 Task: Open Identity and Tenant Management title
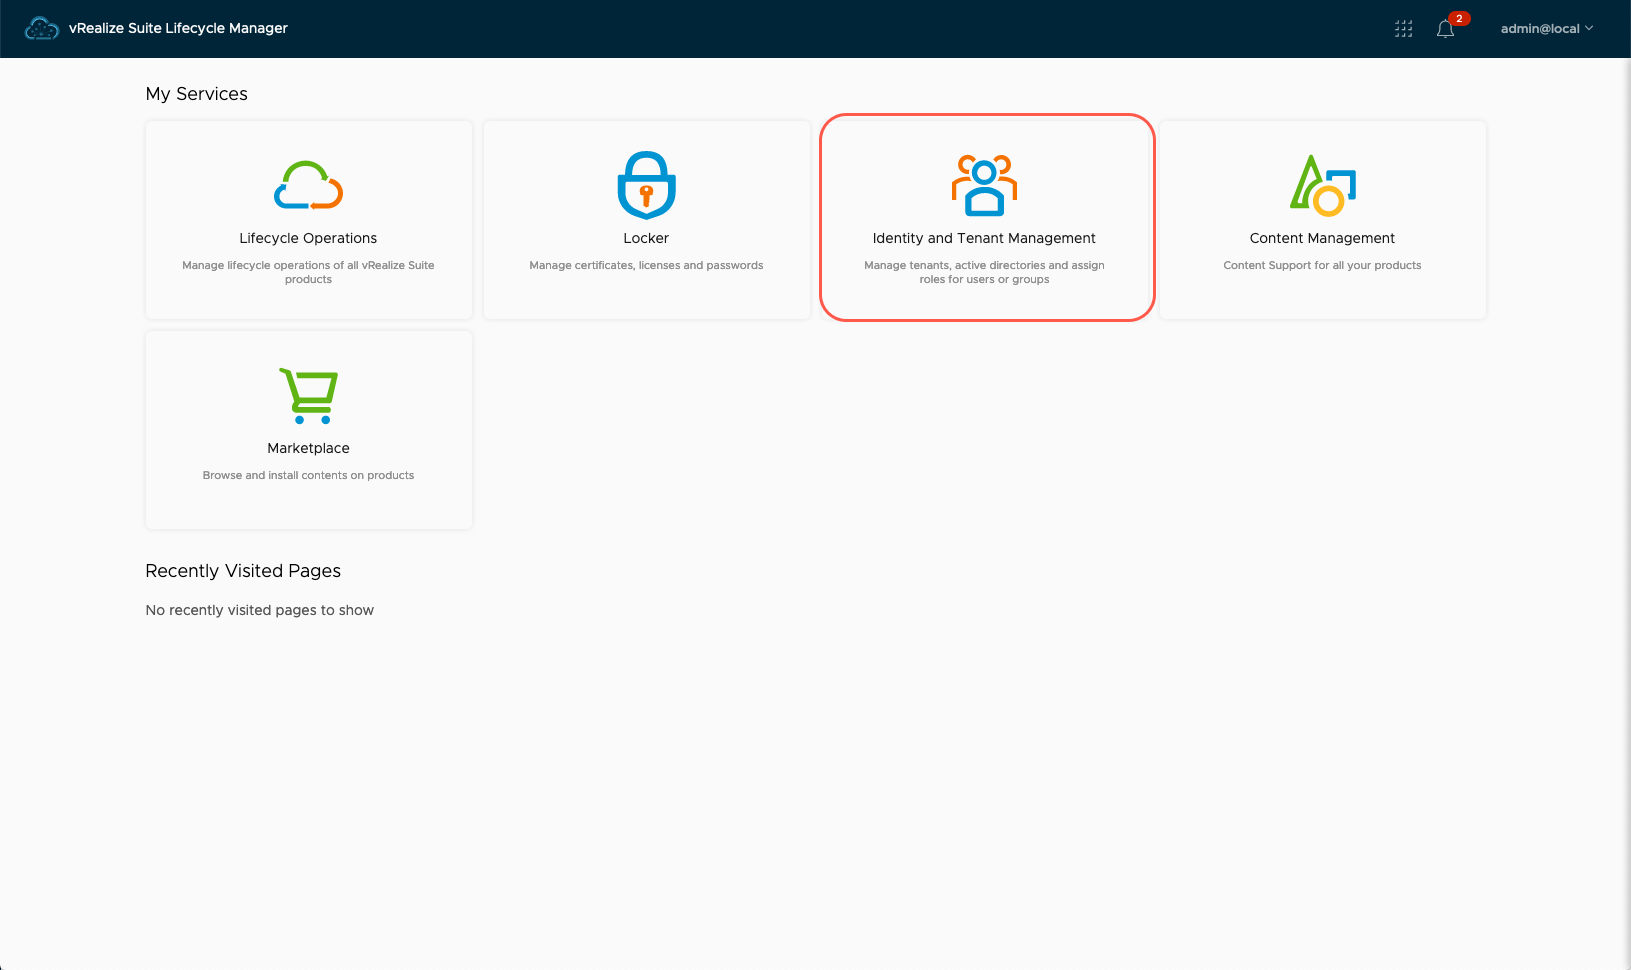(984, 238)
